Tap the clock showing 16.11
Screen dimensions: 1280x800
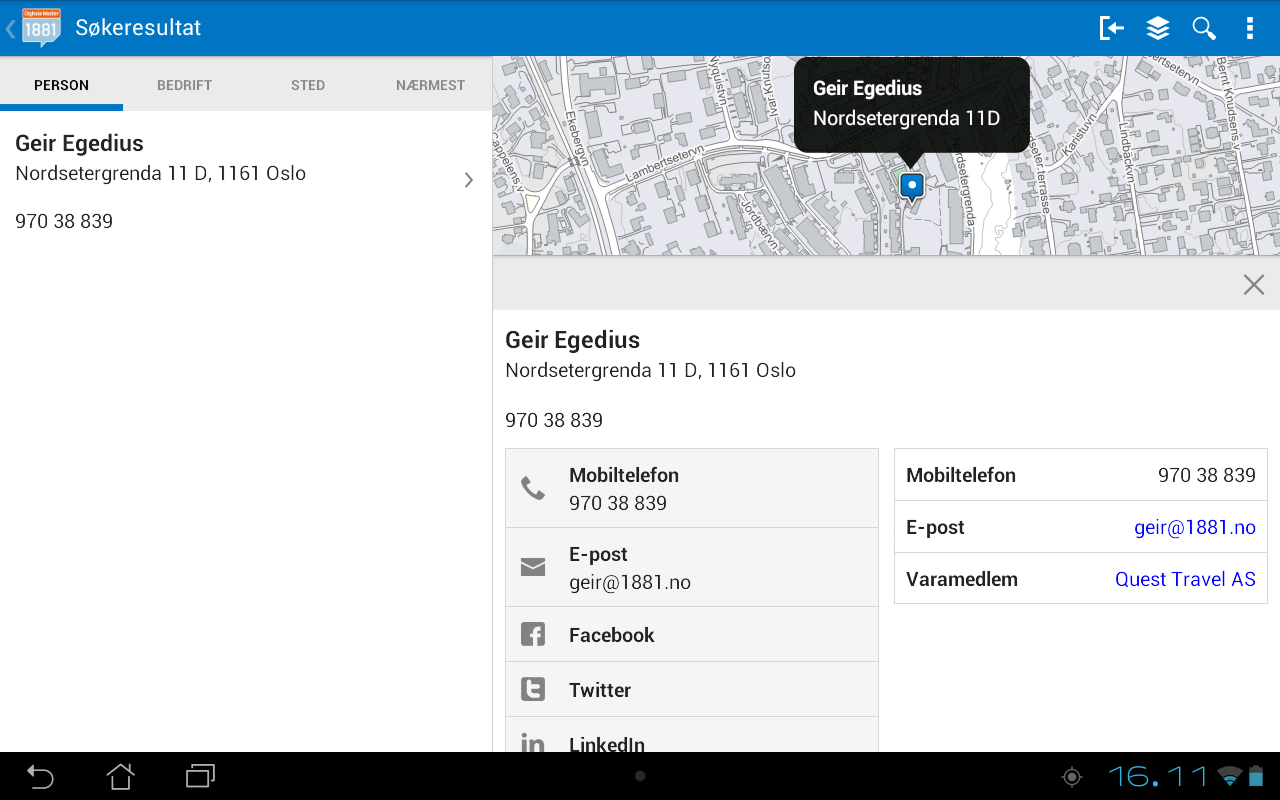pos(1158,776)
